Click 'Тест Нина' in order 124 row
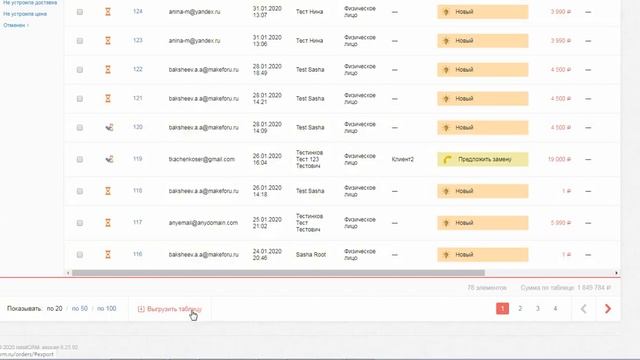 tap(309, 12)
